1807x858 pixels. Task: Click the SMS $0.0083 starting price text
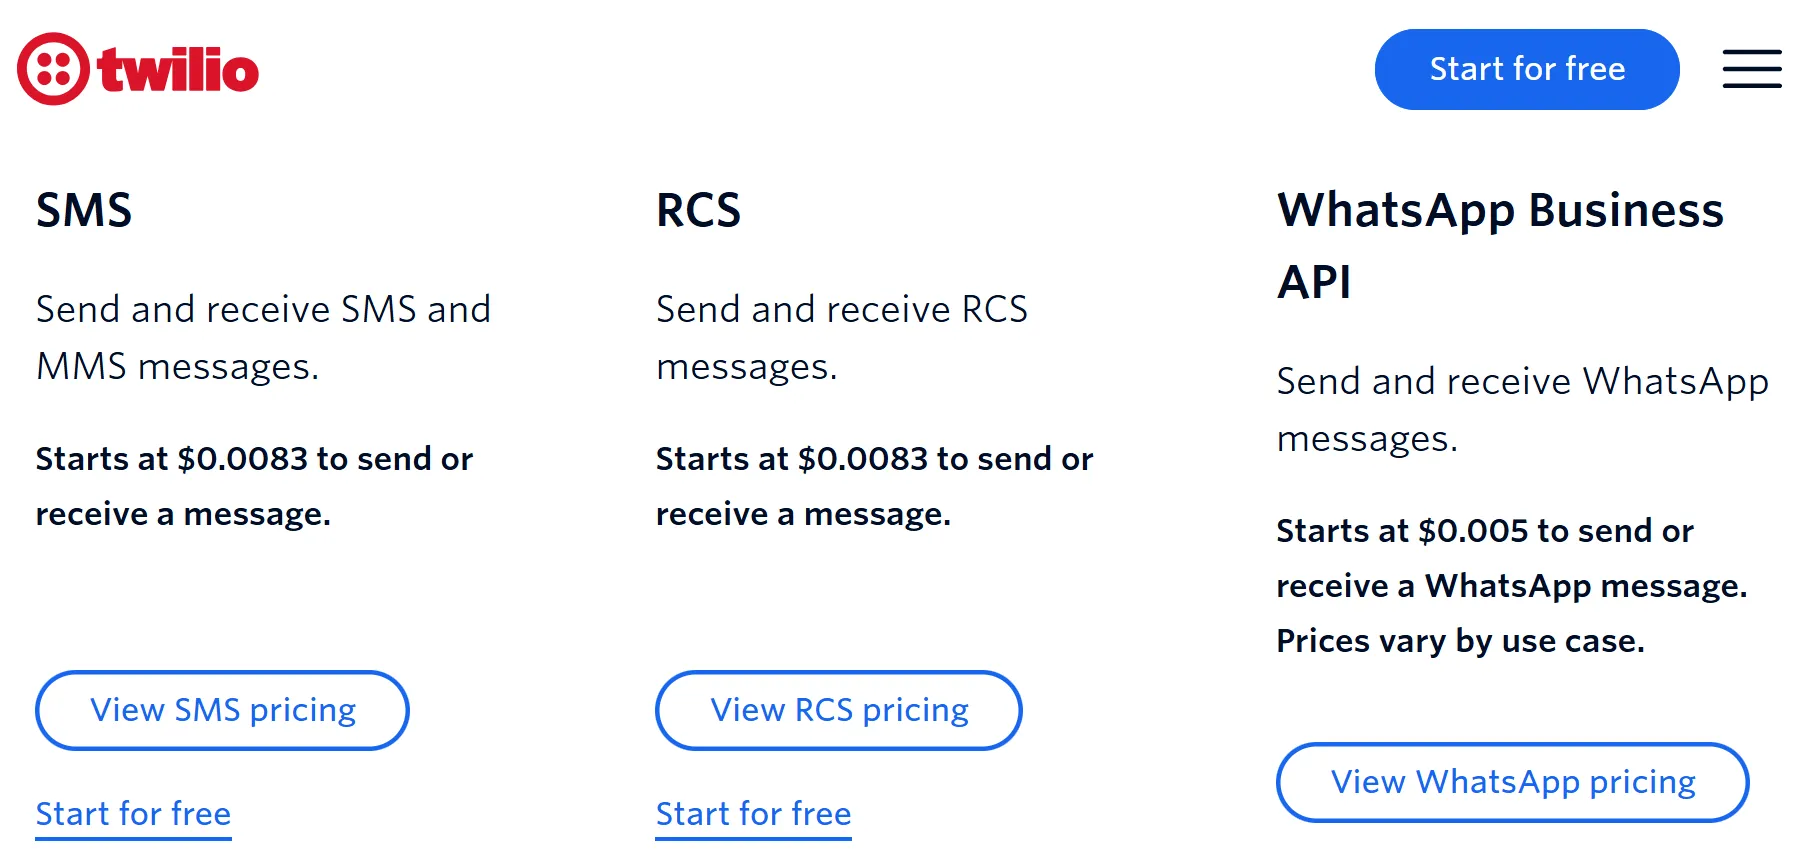[254, 459]
